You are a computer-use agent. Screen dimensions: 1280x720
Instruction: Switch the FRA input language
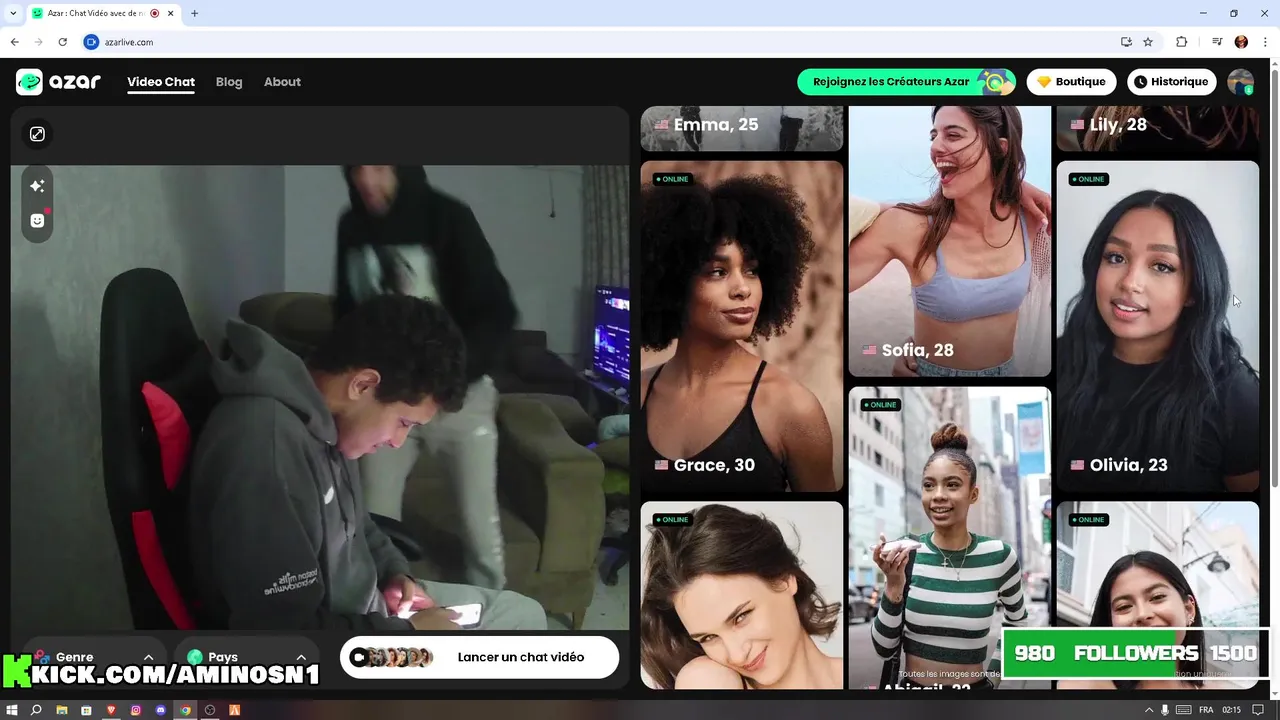[1206, 710]
